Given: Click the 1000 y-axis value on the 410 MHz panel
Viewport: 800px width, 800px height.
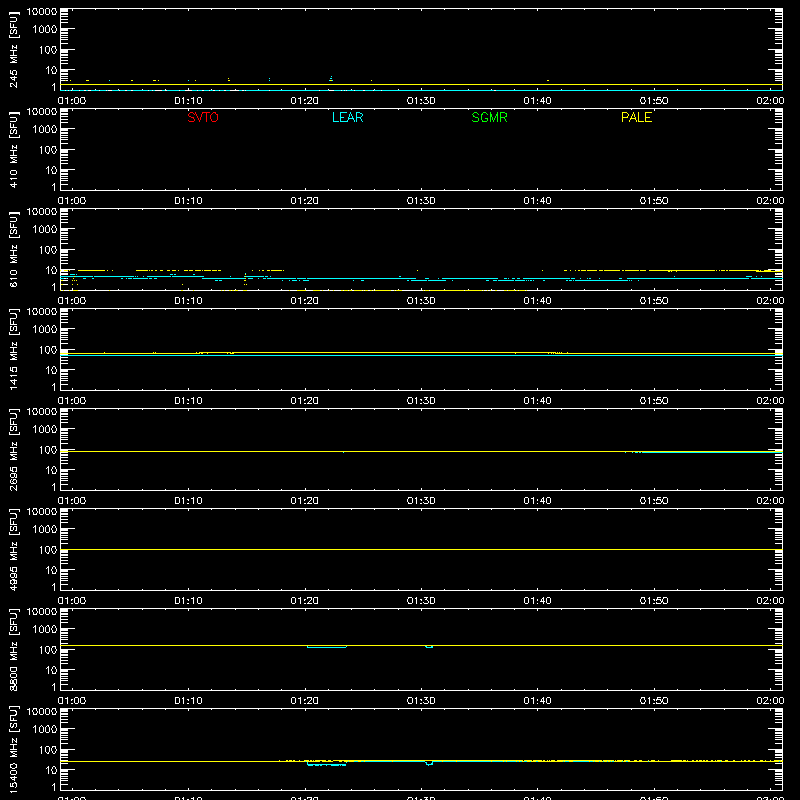Looking at the screenshot, I should 45,130.
